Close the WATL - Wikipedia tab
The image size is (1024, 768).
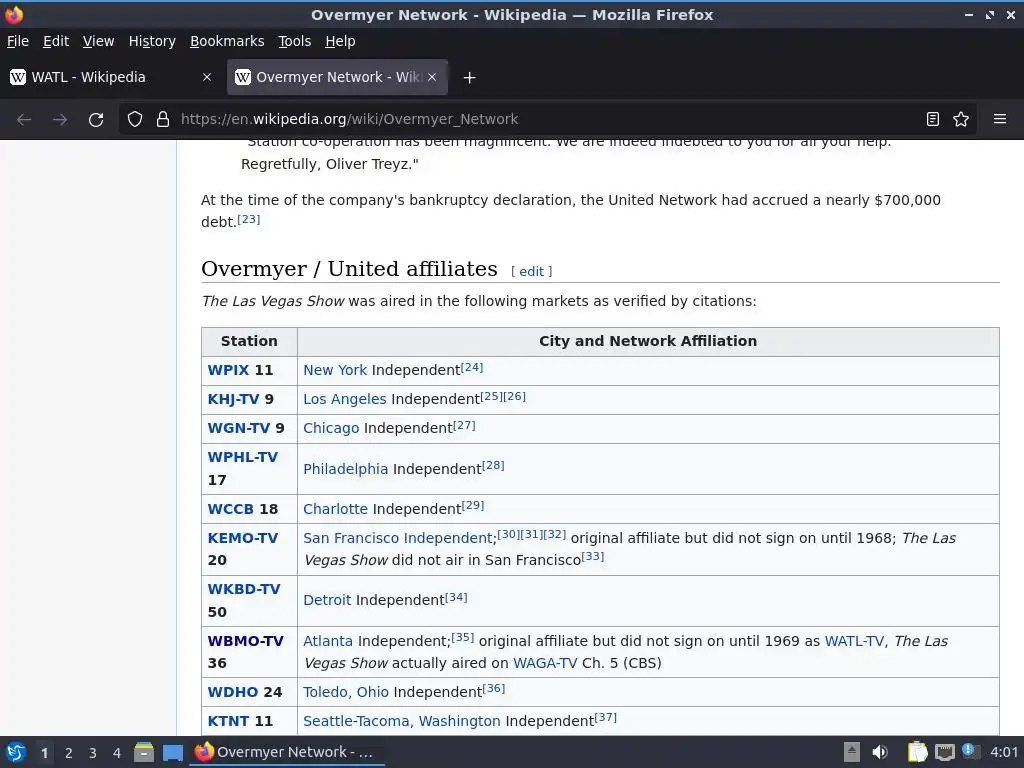tap(207, 77)
